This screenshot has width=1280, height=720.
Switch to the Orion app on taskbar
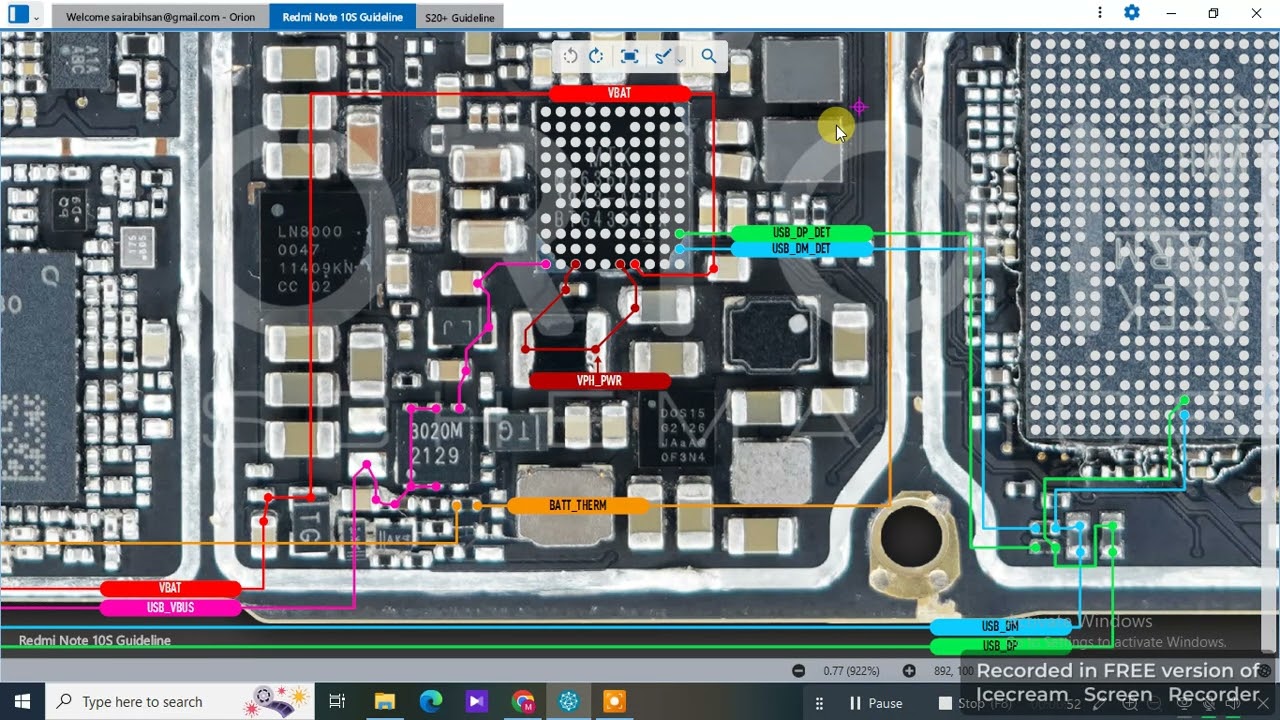pos(569,702)
